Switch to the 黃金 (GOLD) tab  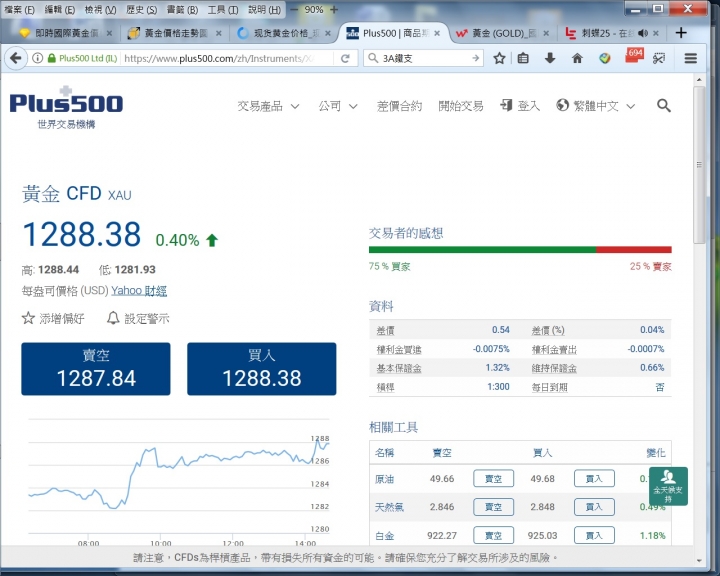coord(501,33)
